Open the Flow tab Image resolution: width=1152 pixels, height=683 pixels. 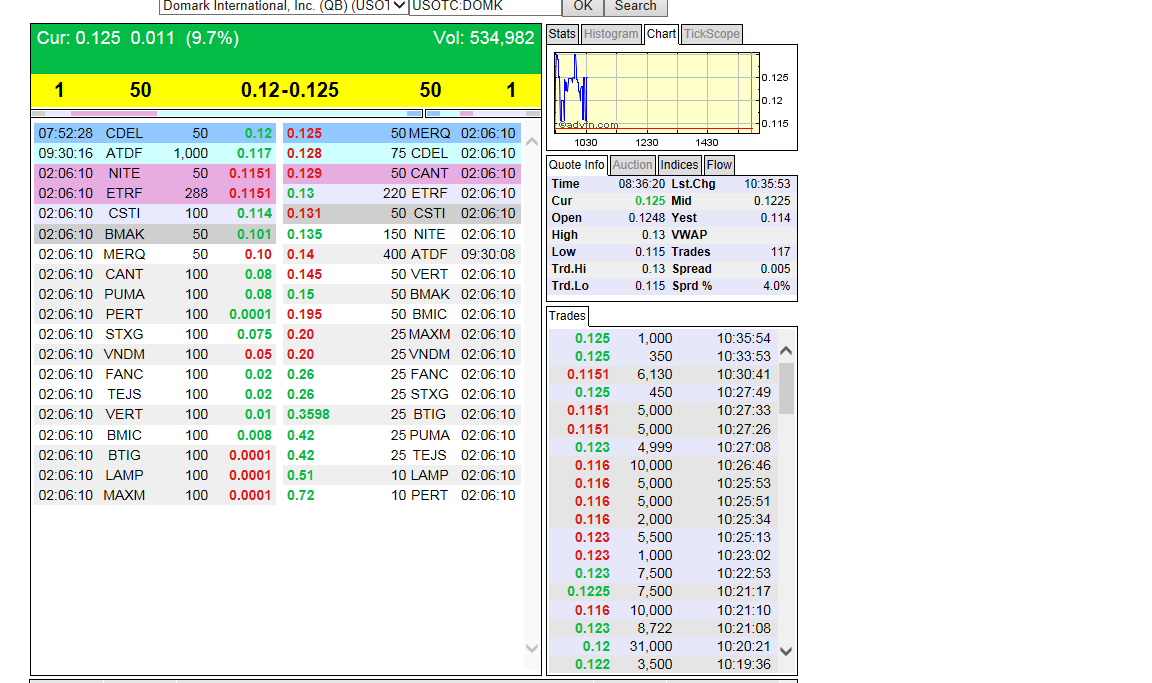(x=719, y=165)
